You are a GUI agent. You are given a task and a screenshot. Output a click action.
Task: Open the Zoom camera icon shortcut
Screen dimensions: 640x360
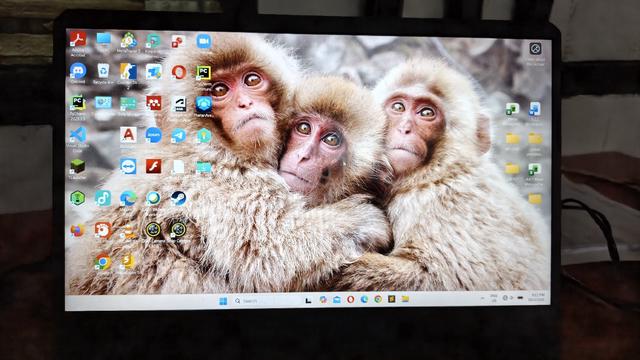tap(203, 41)
